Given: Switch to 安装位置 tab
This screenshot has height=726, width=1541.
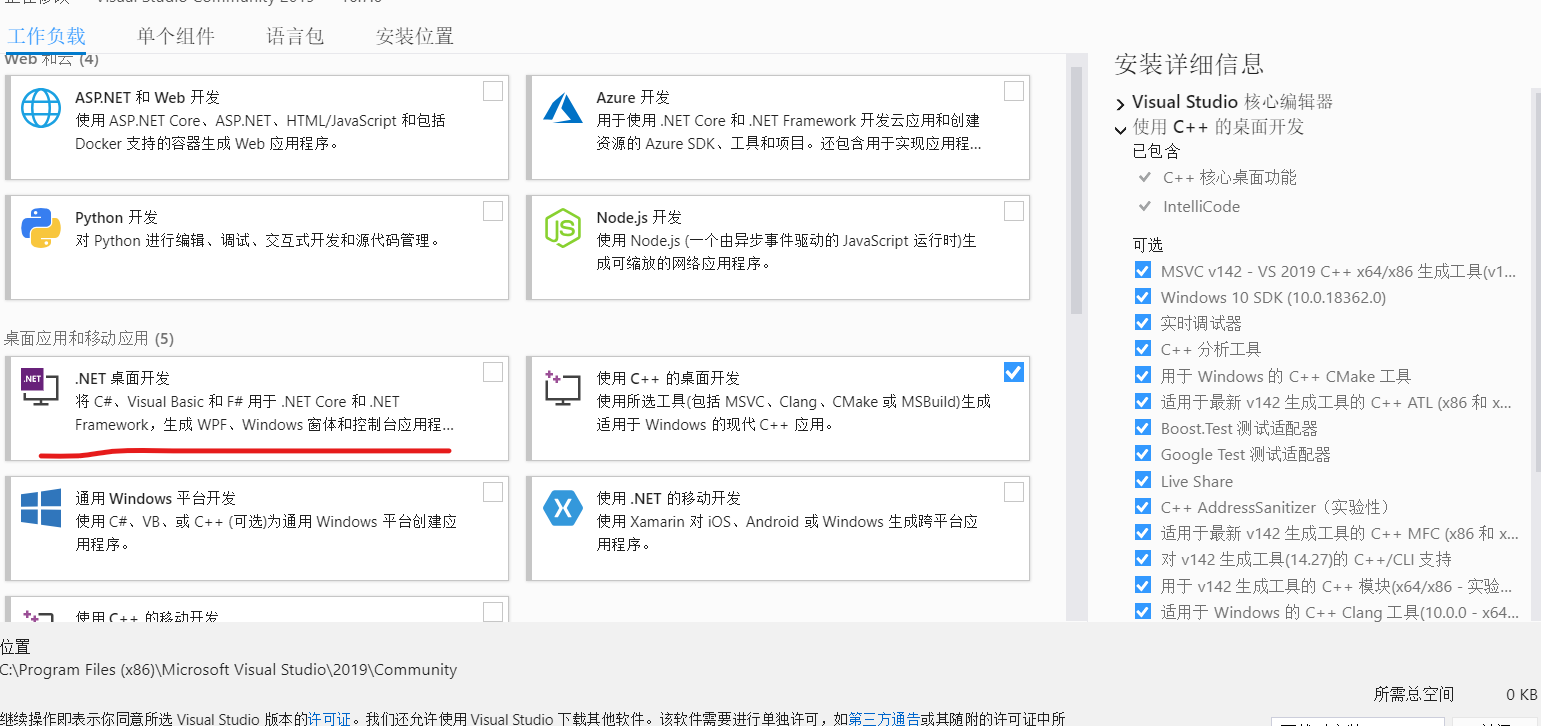Looking at the screenshot, I should tap(415, 36).
